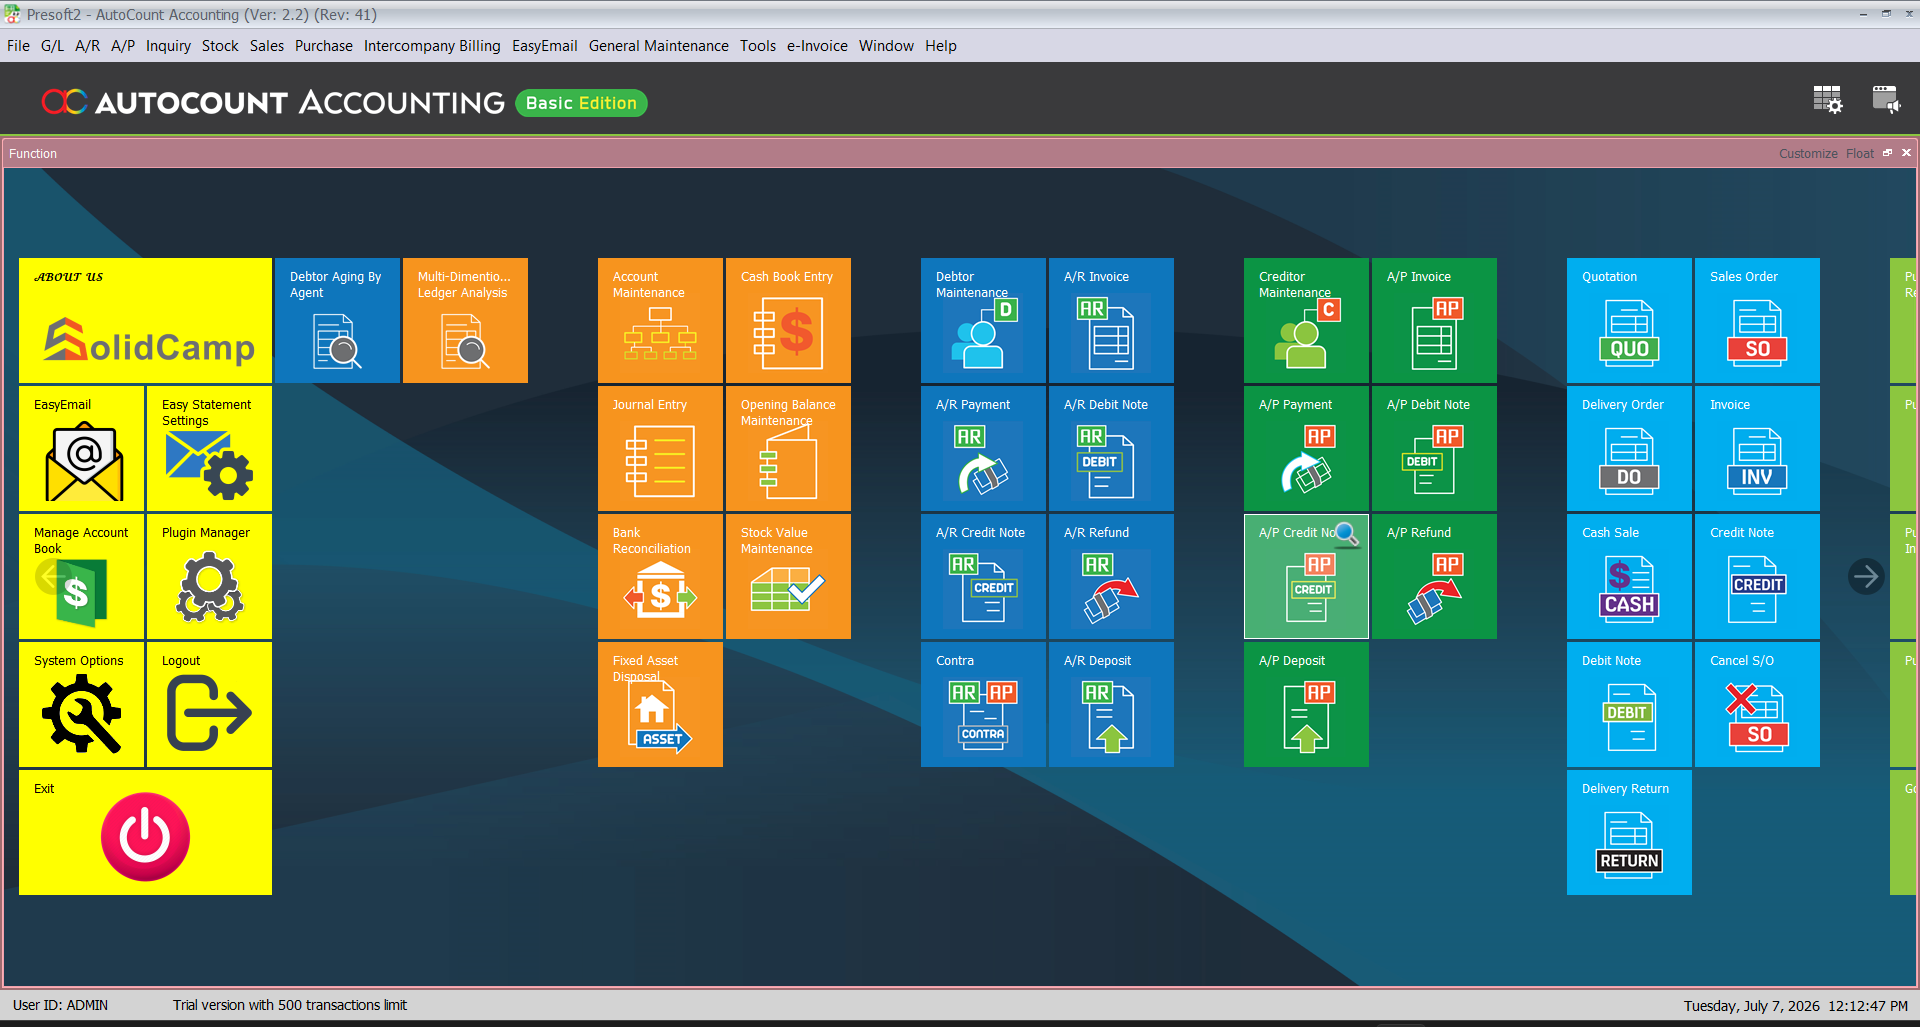Image resolution: width=1920 pixels, height=1027 pixels.
Task: Open Delivery Order tile
Action: tap(1629, 448)
